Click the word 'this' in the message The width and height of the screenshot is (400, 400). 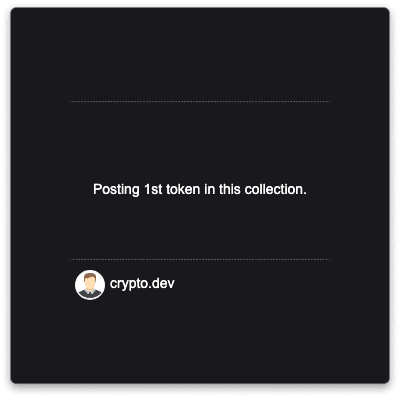230,189
